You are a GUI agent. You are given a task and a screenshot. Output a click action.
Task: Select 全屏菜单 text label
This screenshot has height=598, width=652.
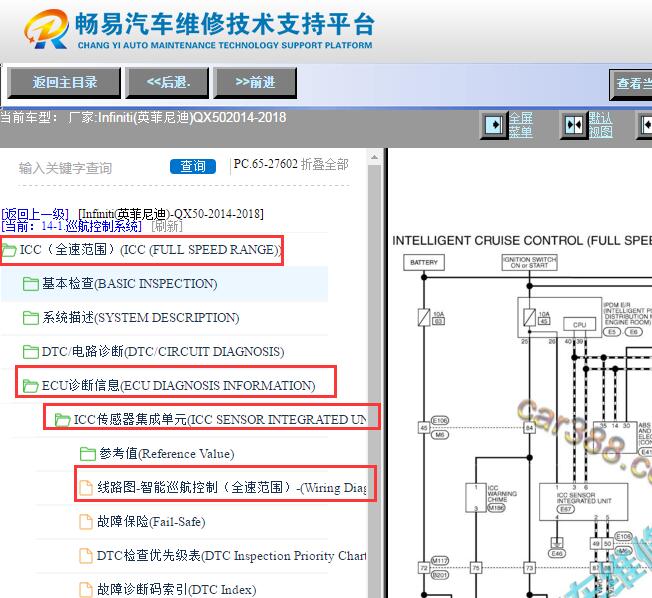click(521, 125)
